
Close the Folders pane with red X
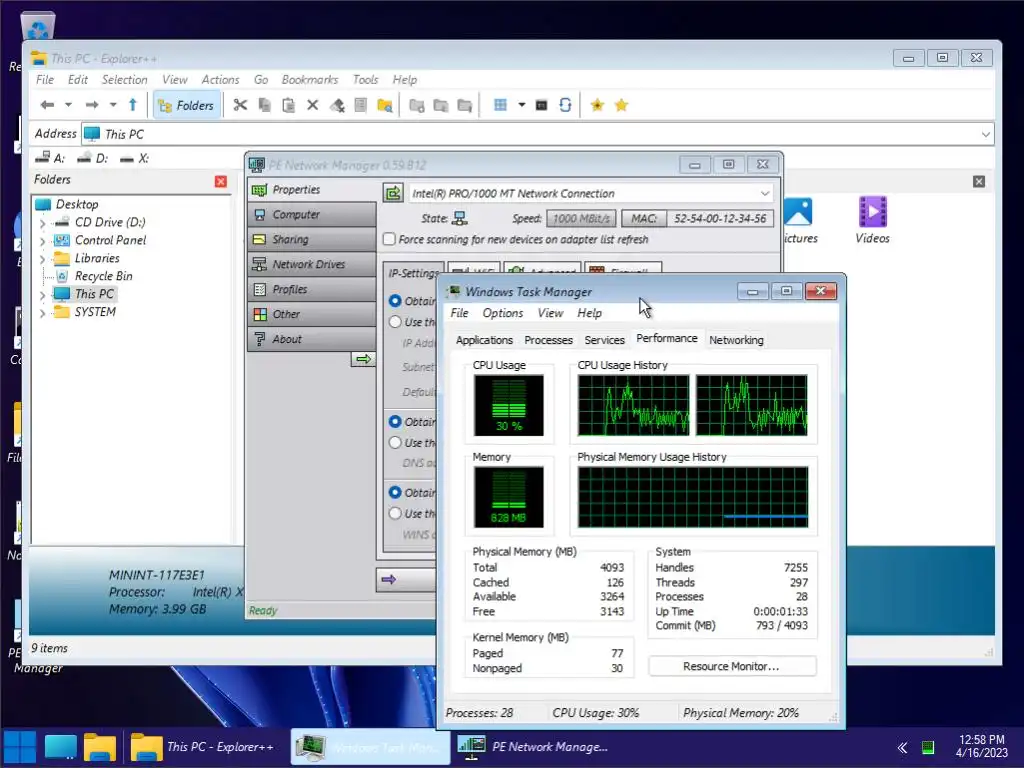[x=221, y=181]
